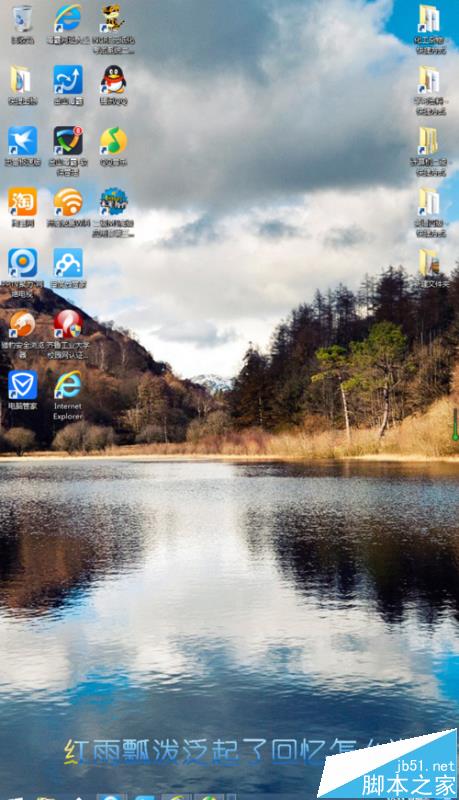
Task: Open the Recycle Bin desktop icon
Action: (22, 20)
